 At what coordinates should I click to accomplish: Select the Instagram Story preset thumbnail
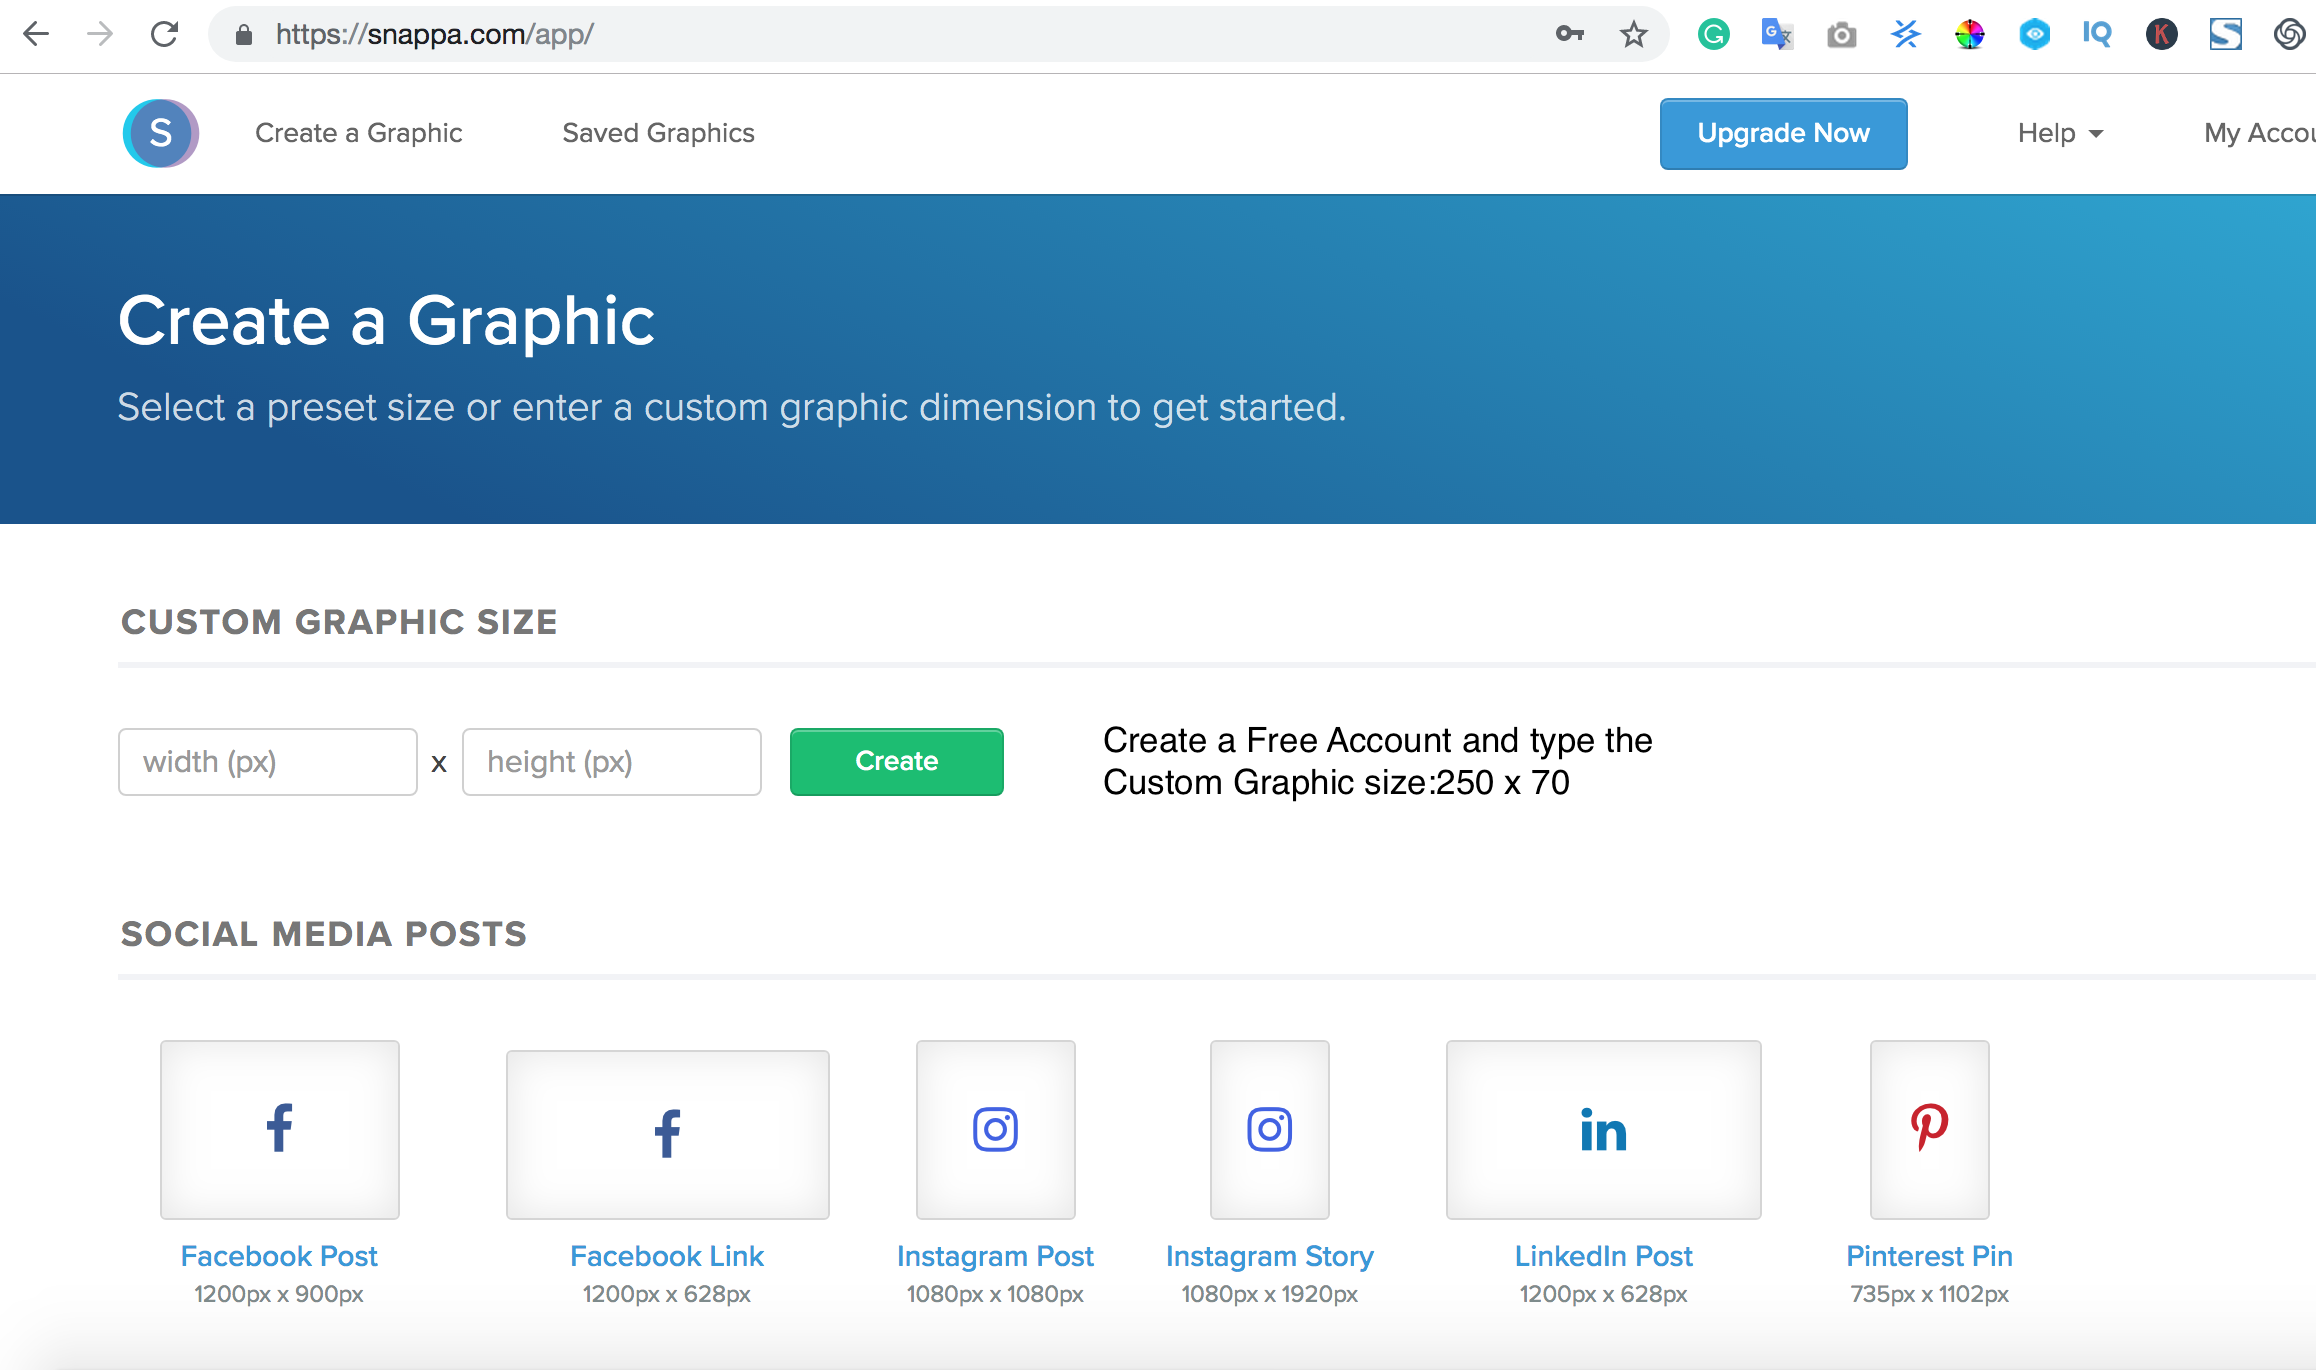point(1269,1130)
